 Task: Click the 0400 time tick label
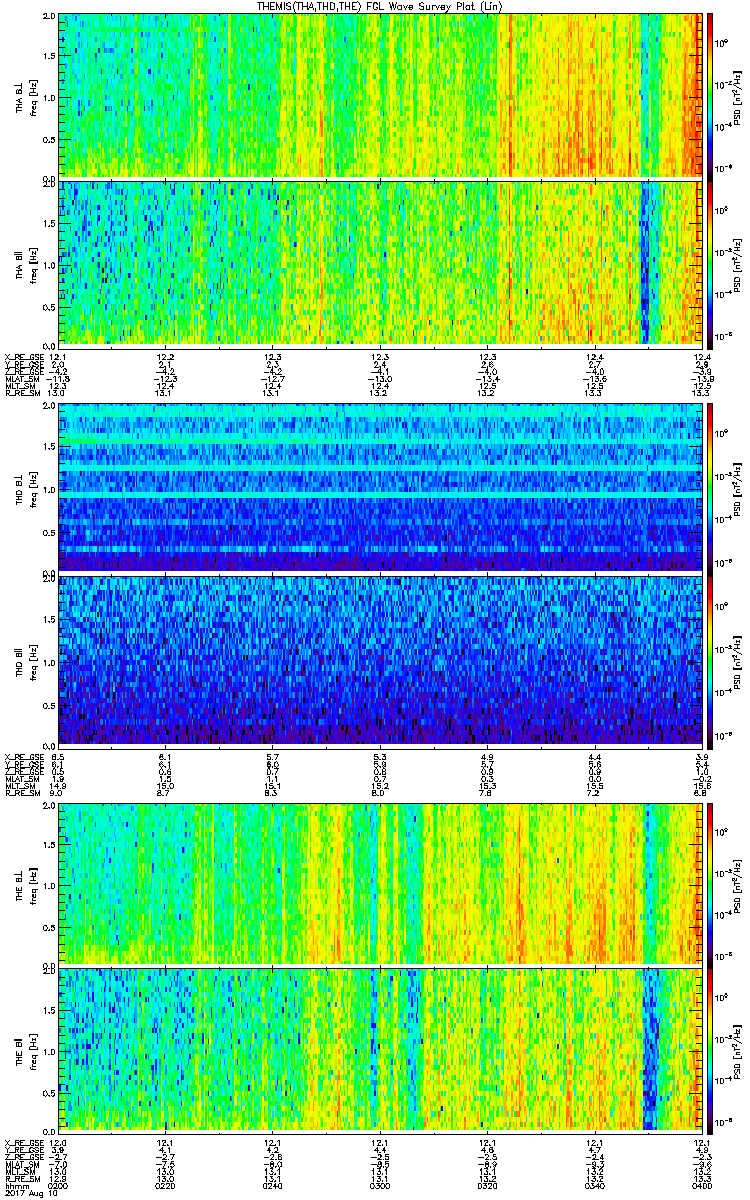[x=701, y=1185]
